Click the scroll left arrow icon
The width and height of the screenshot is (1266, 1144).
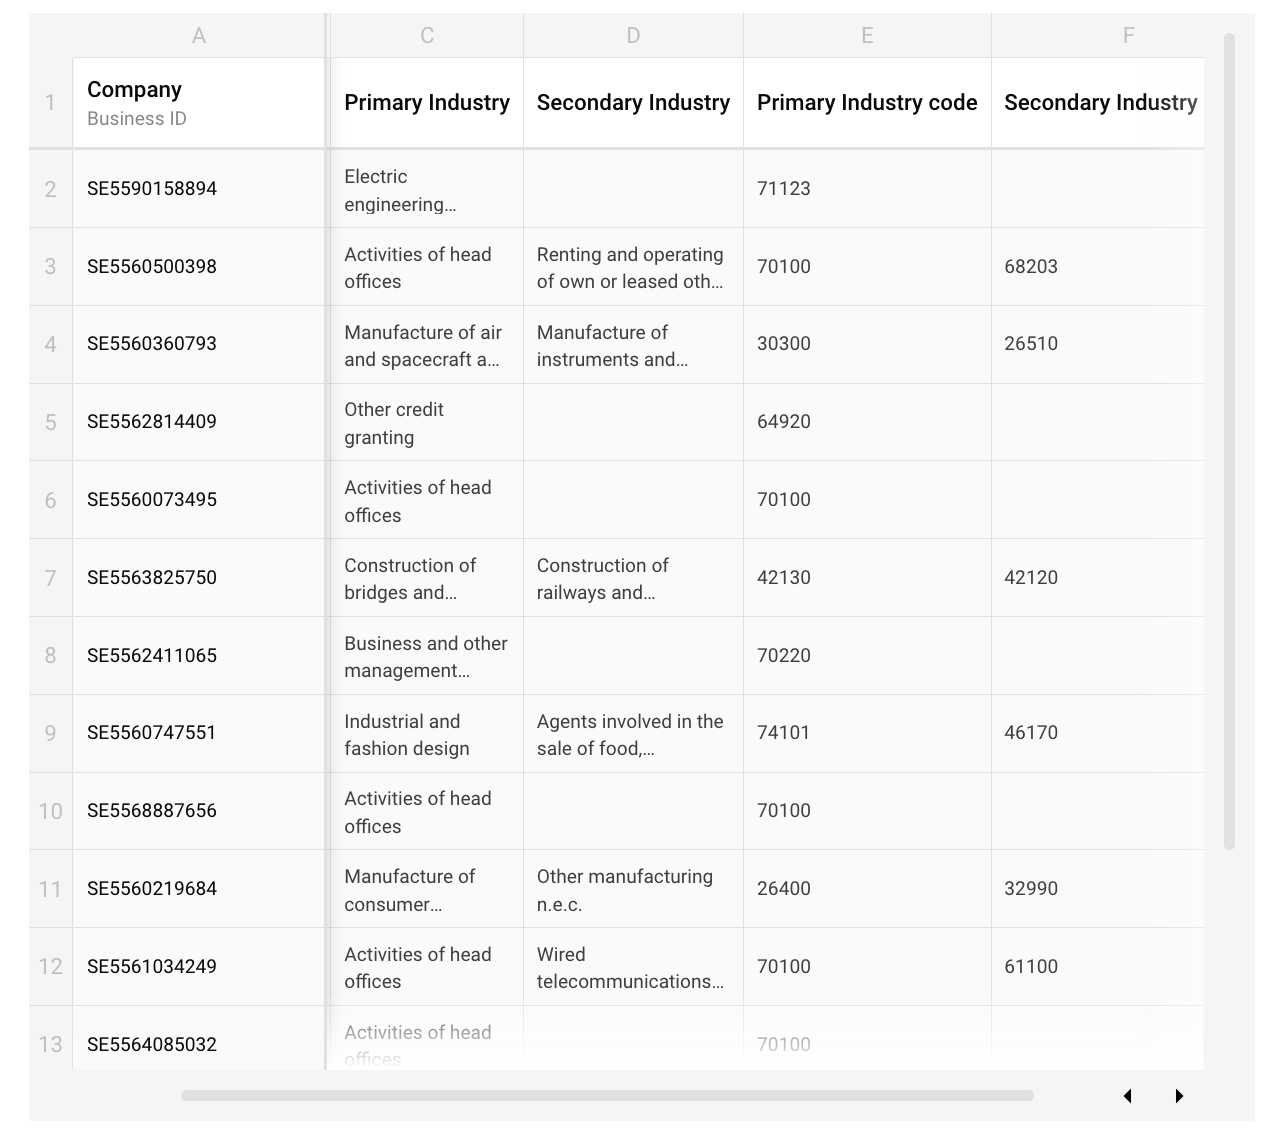click(x=1128, y=1096)
